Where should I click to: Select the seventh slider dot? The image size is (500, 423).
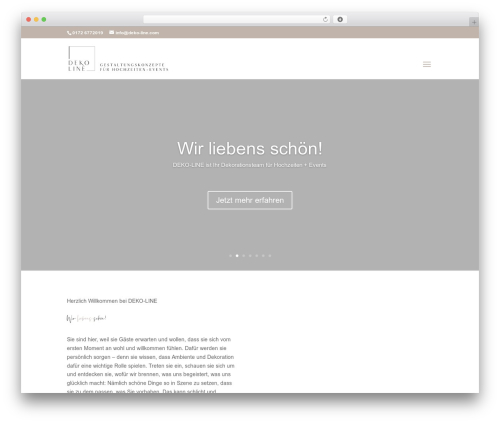[x=270, y=256]
